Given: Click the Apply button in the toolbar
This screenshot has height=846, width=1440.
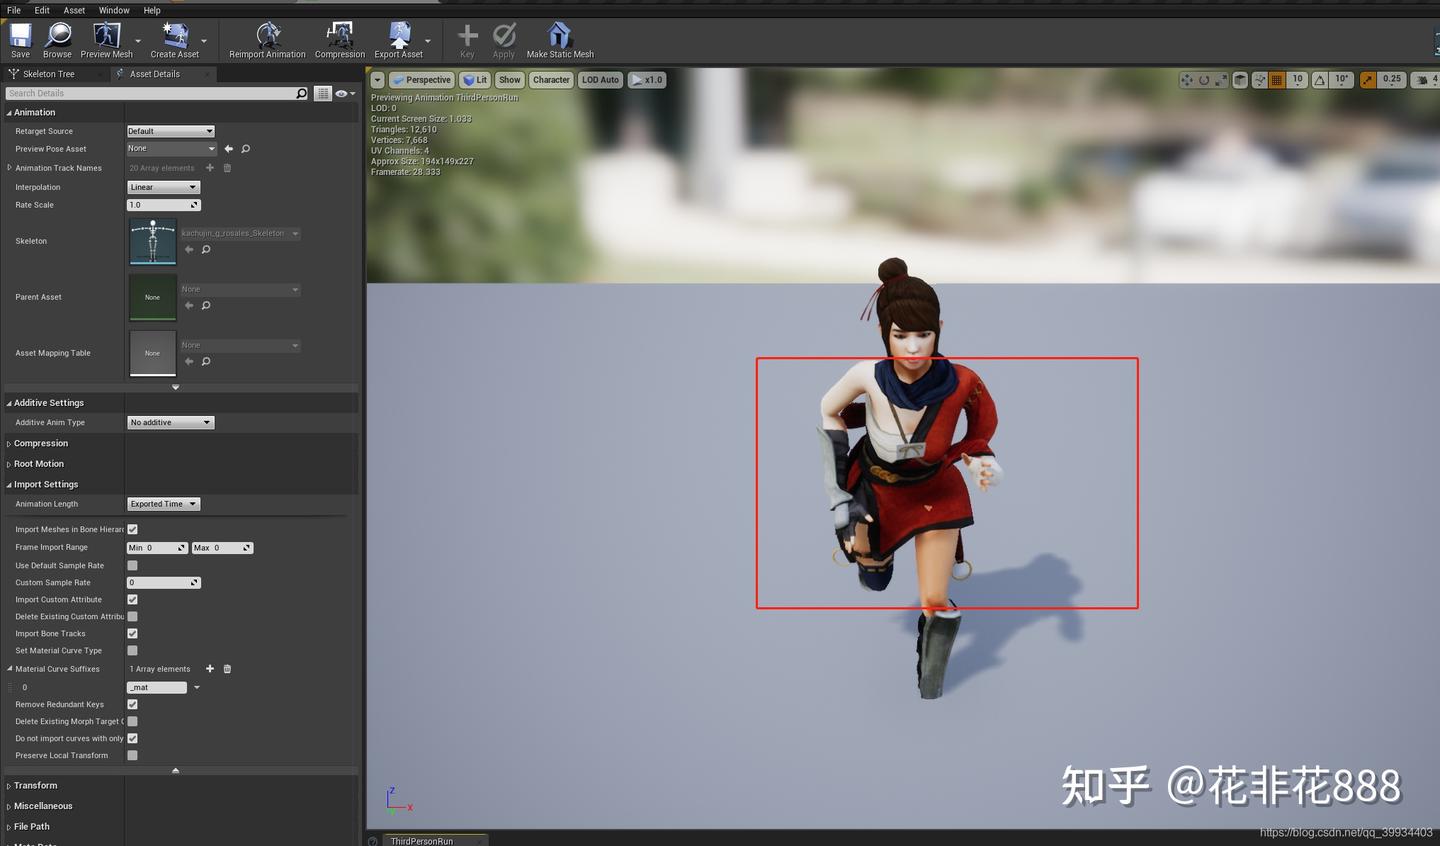Looking at the screenshot, I should point(503,38).
